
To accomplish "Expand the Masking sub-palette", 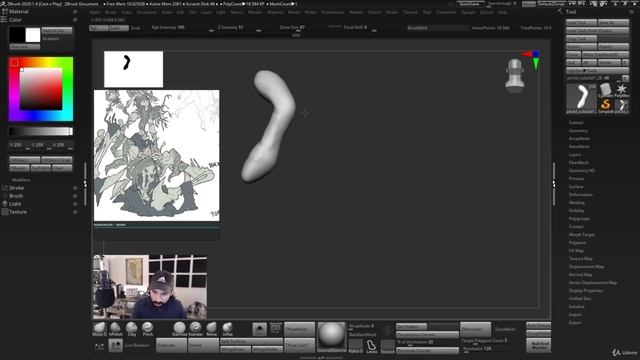I will pyautogui.click(x=577, y=202).
